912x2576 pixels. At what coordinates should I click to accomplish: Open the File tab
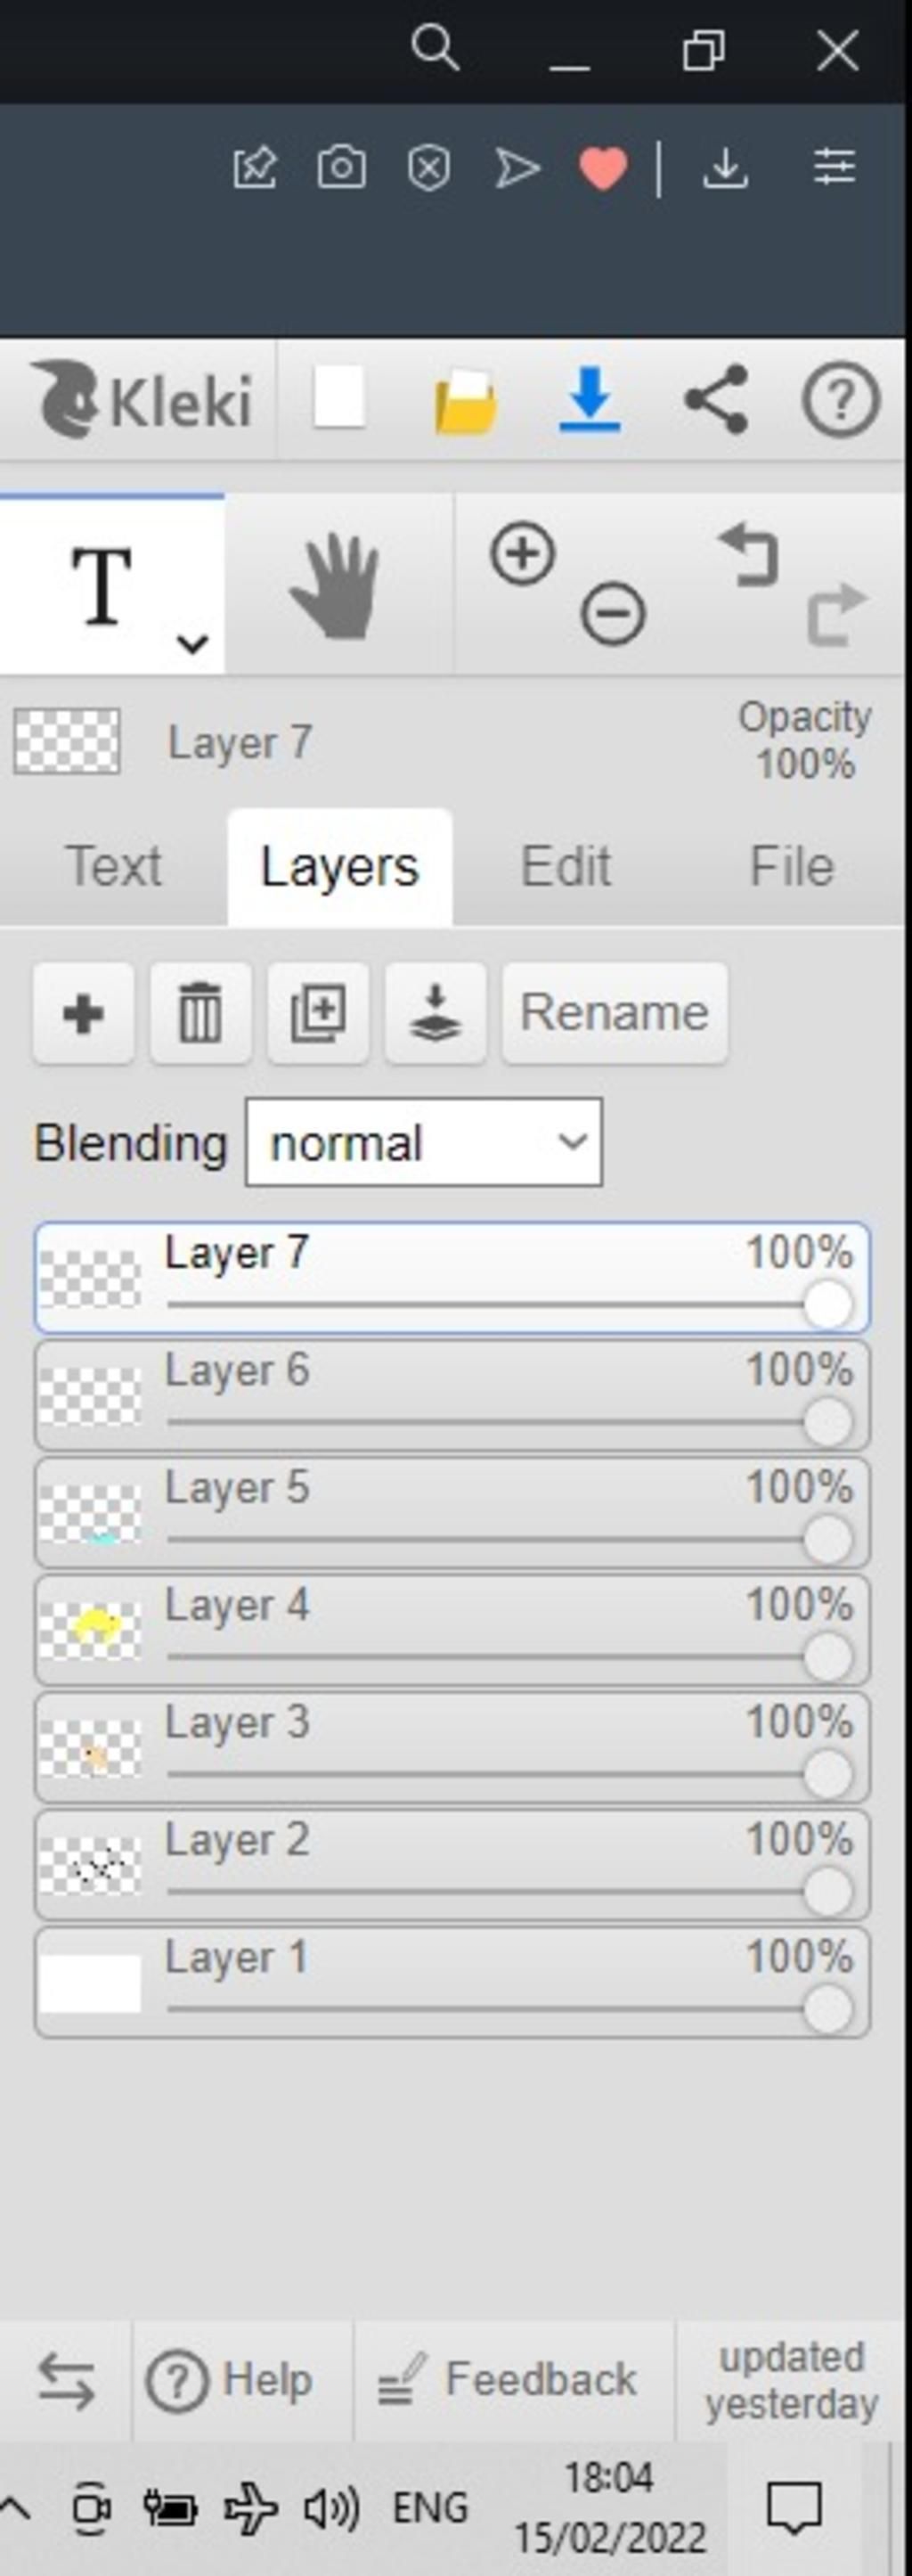(792, 866)
